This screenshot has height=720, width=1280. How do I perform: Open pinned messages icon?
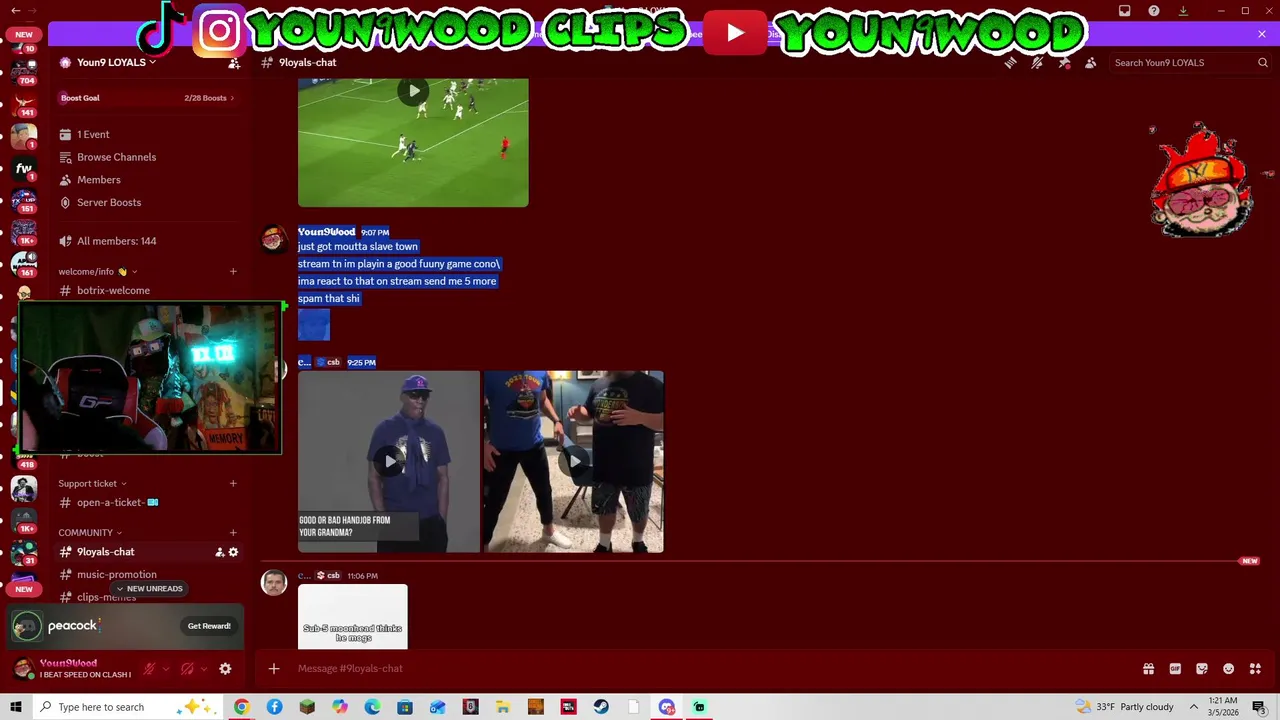click(x=1064, y=62)
